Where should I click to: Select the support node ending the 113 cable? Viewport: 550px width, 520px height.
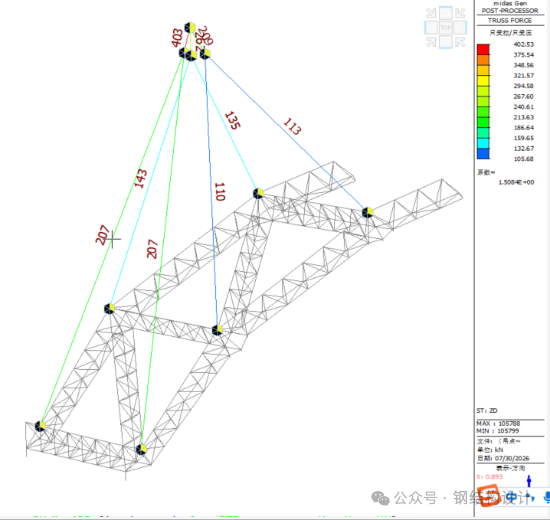pos(367,212)
